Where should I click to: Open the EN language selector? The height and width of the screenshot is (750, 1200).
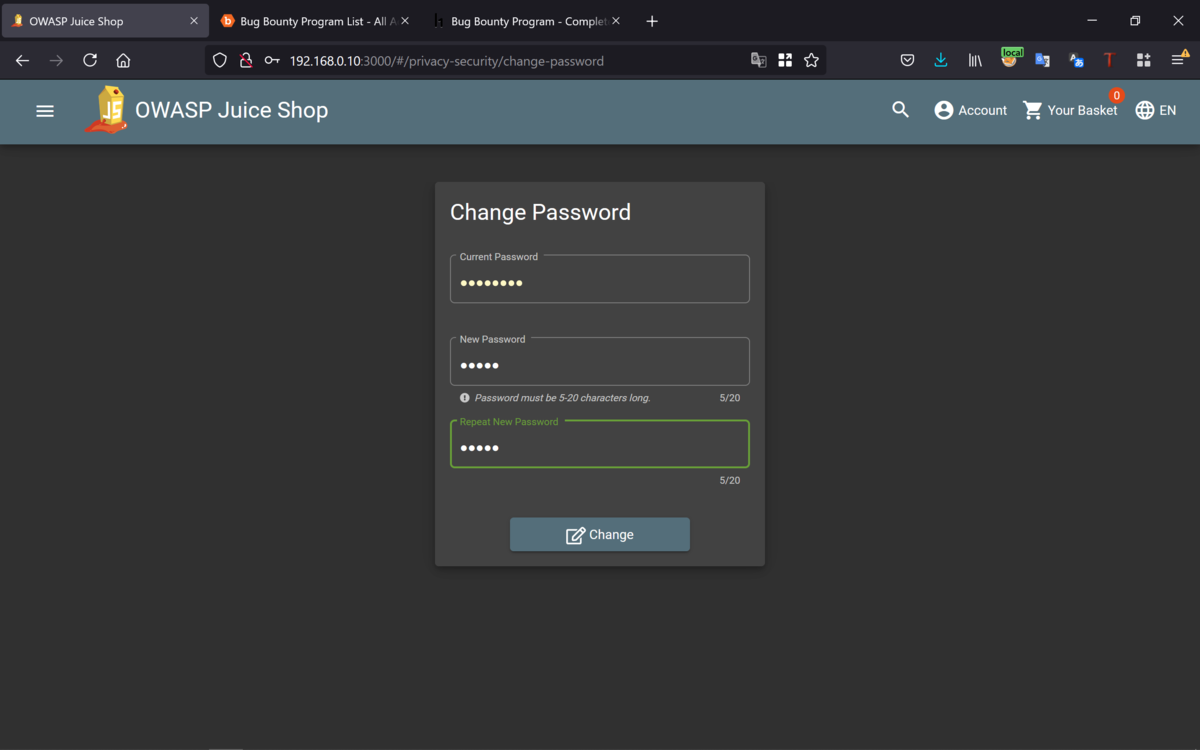coord(1156,110)
